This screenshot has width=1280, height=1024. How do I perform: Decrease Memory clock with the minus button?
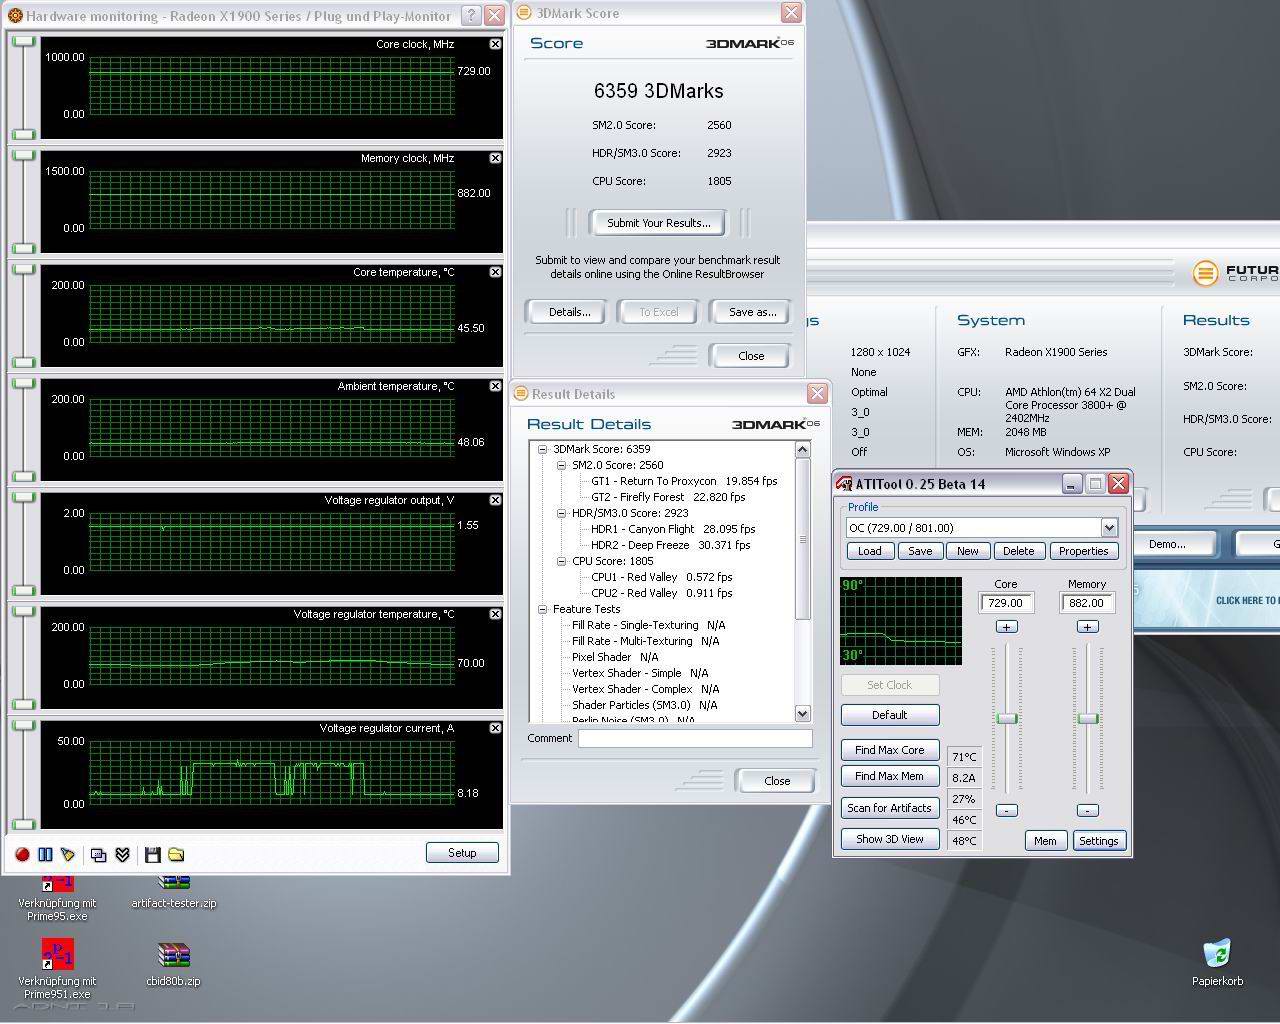[1088, 810]
